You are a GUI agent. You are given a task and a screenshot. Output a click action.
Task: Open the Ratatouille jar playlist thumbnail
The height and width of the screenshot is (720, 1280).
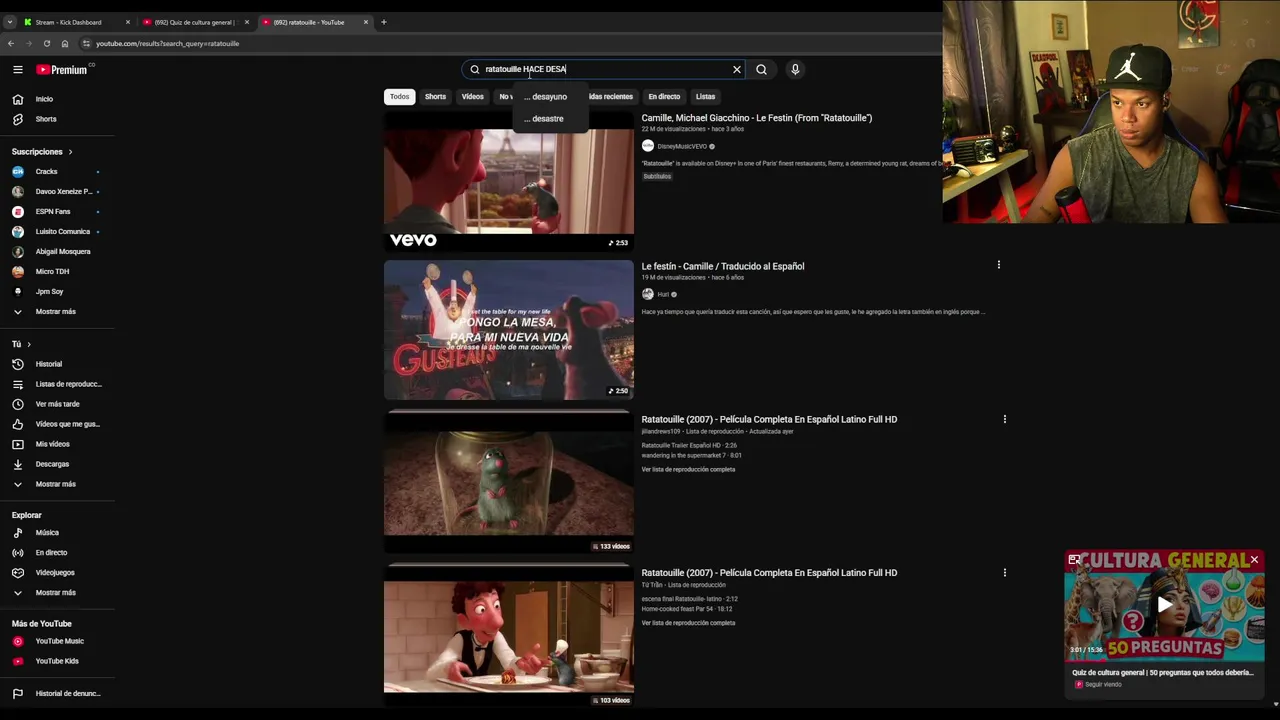point(509,481)
